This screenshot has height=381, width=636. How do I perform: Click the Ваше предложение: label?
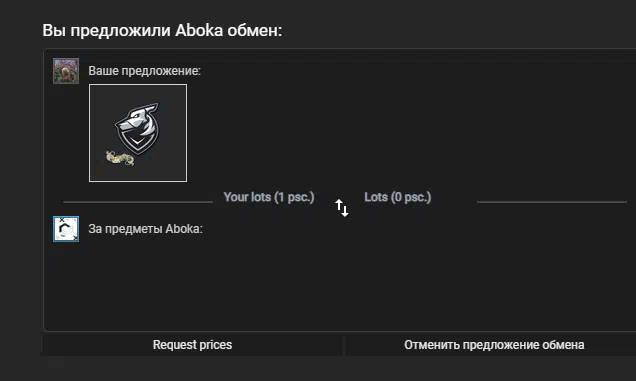click(144, 71)
